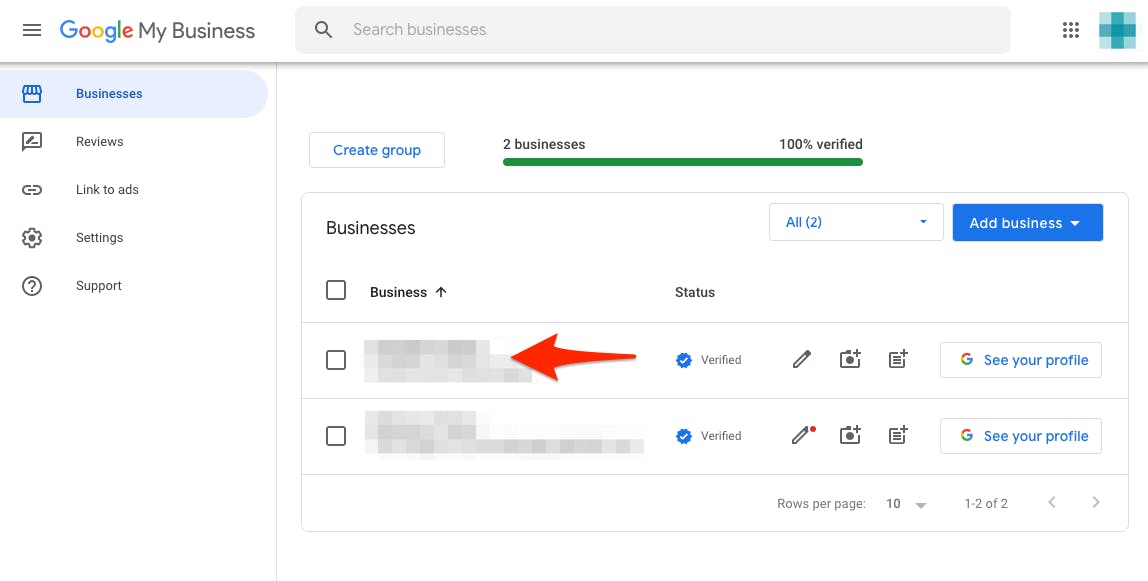Click the Search businesses field
The height and width of the screenshot is (581, 1148).
coord(660,30)
